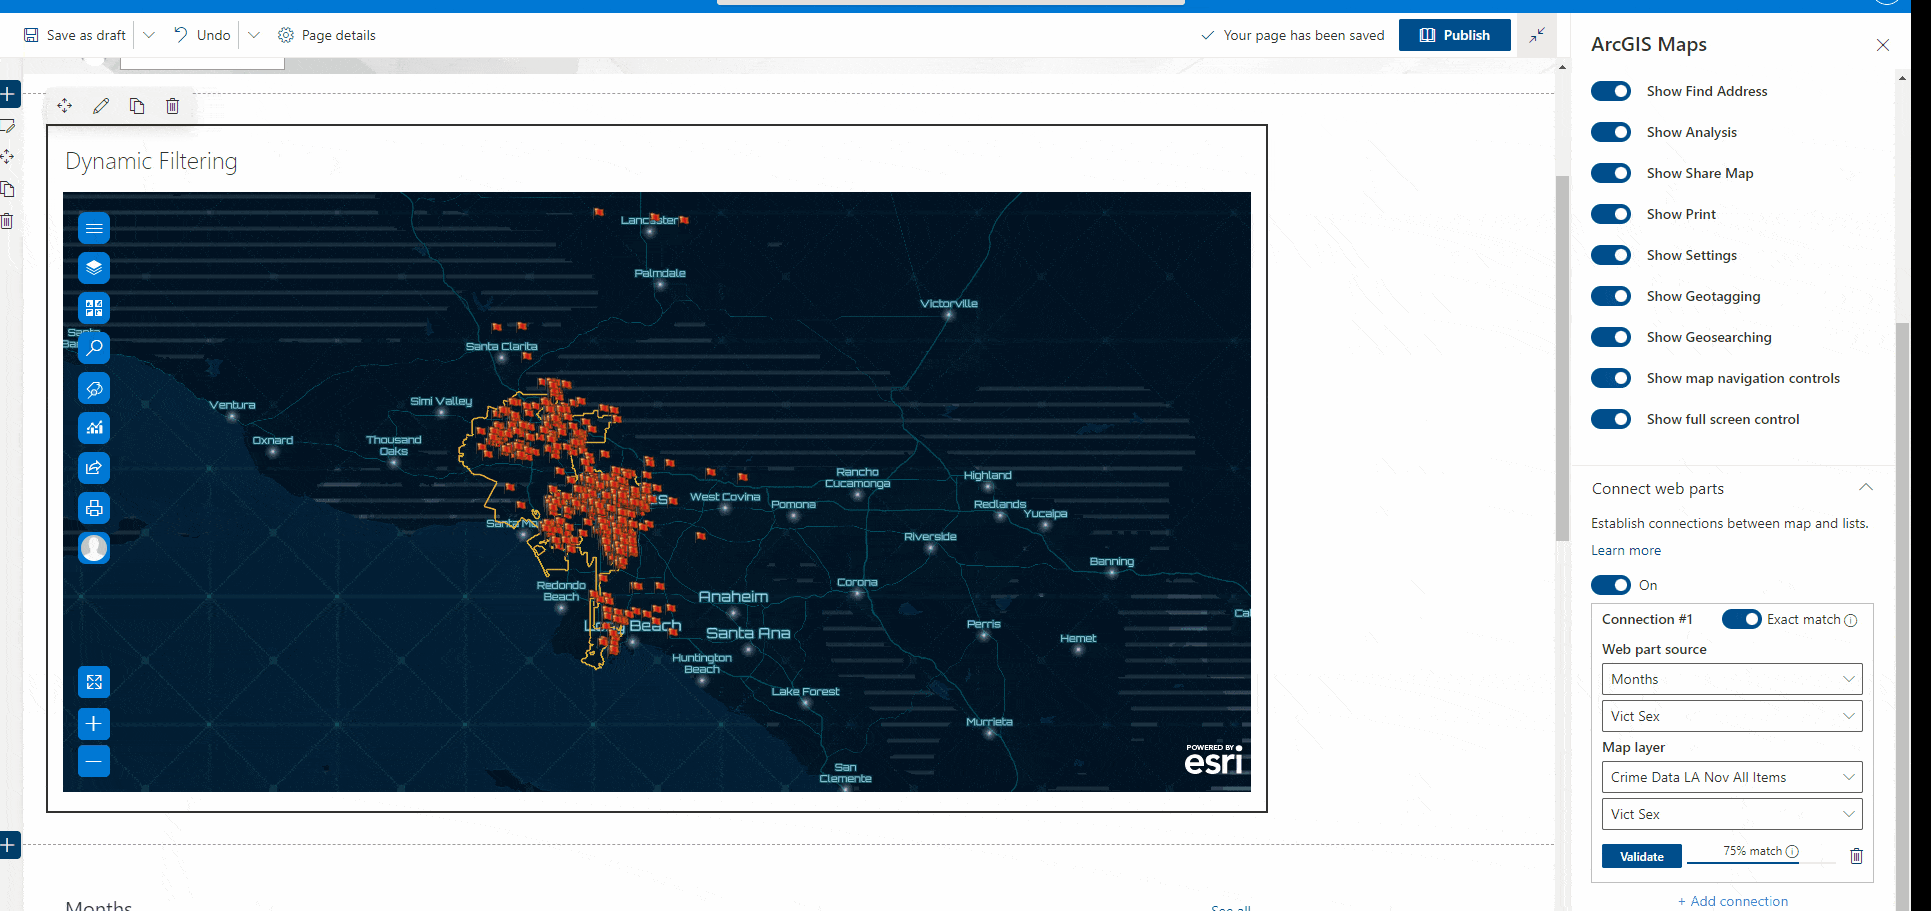Delete the web part using toolbar trash icon
Image resolution: width=1931 pixels, height=911 pixels.
click(x=173, y=106)
